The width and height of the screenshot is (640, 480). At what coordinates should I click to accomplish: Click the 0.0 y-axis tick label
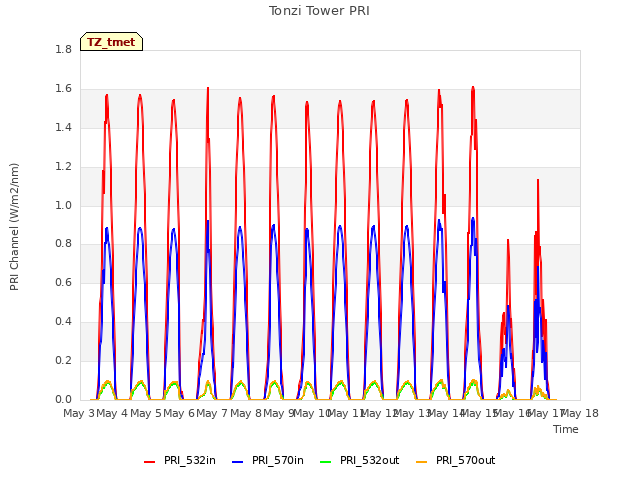63,399
